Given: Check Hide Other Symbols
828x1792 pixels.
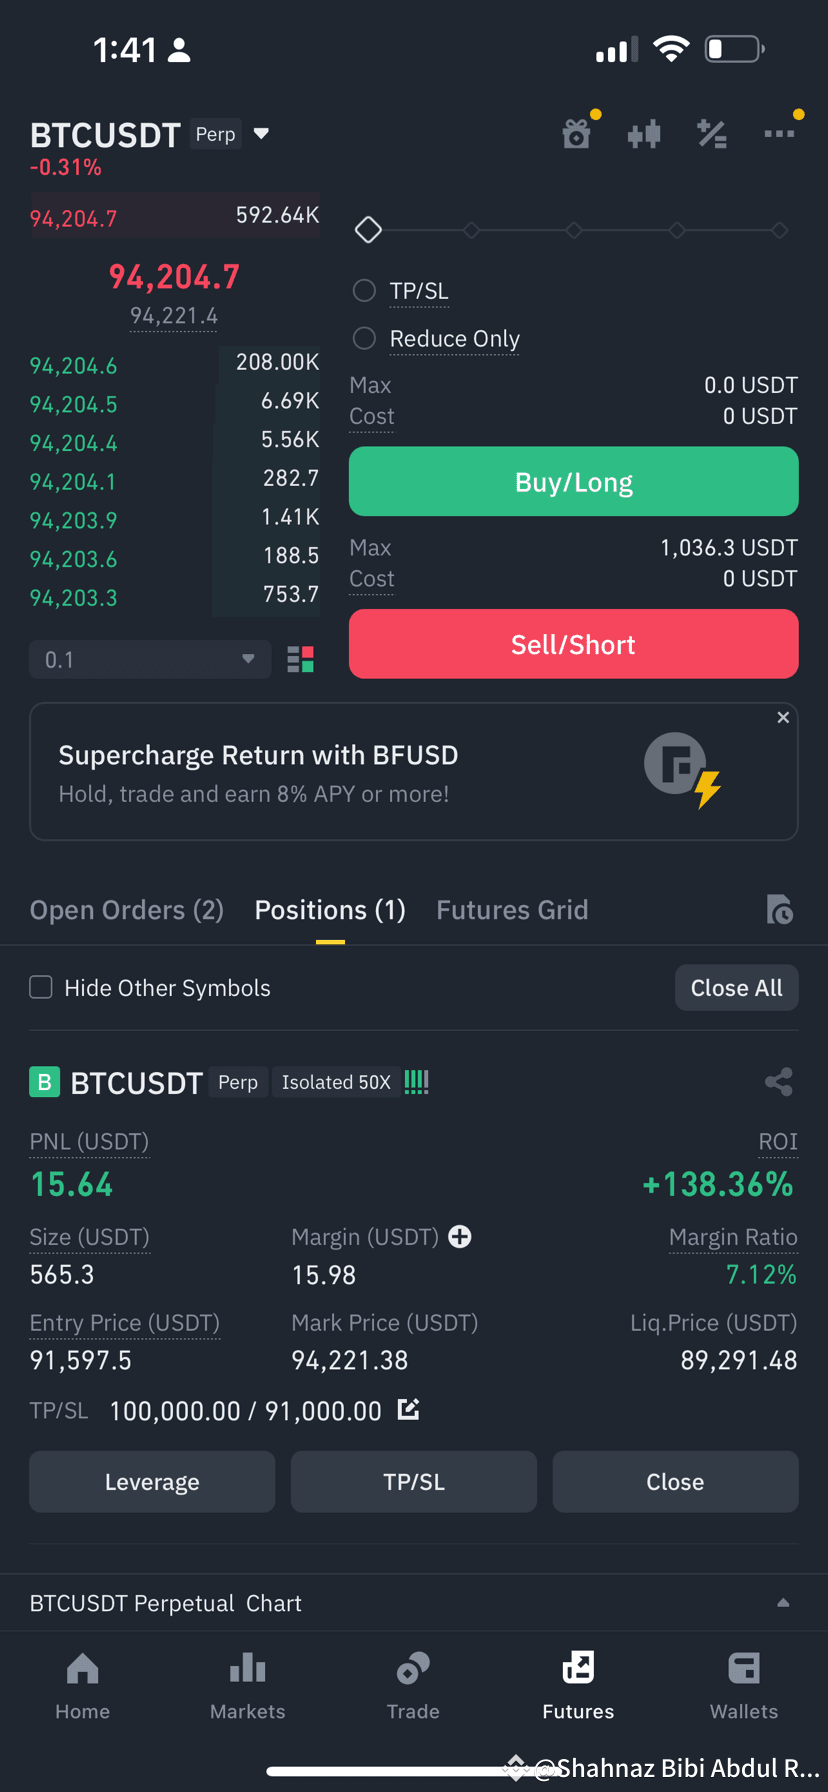Looking at the screenshot, I should pyautogui.click(x=41, y=987).
